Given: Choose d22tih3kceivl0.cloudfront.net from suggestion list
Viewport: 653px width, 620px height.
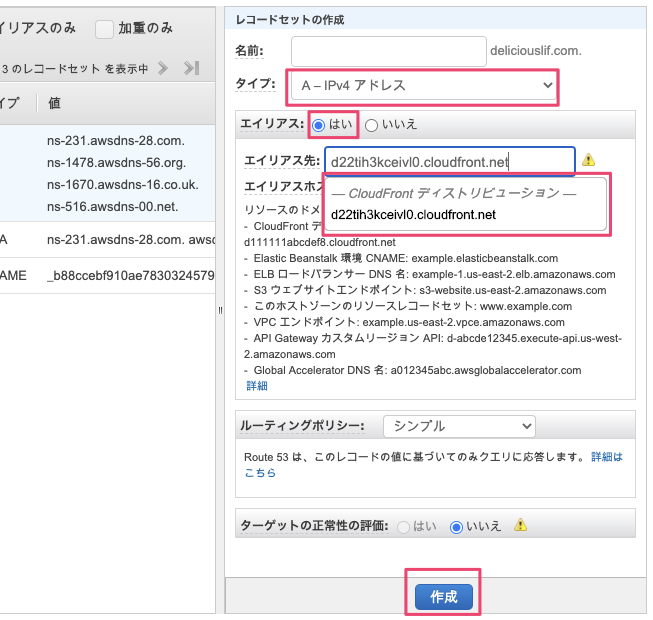Looking at the screenshot, I should (412, 214).
